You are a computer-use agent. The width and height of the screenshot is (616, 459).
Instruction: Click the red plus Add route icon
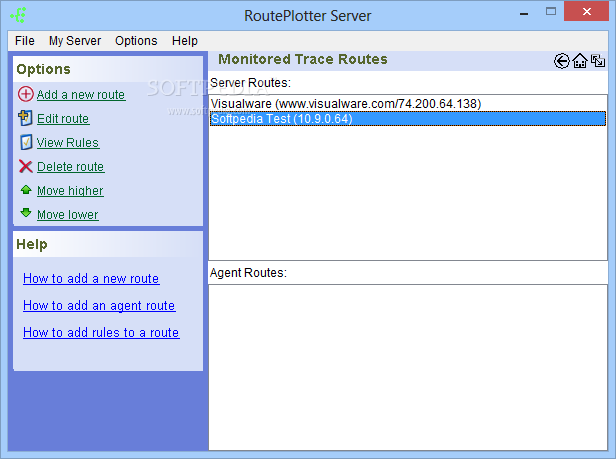point(26,94)
